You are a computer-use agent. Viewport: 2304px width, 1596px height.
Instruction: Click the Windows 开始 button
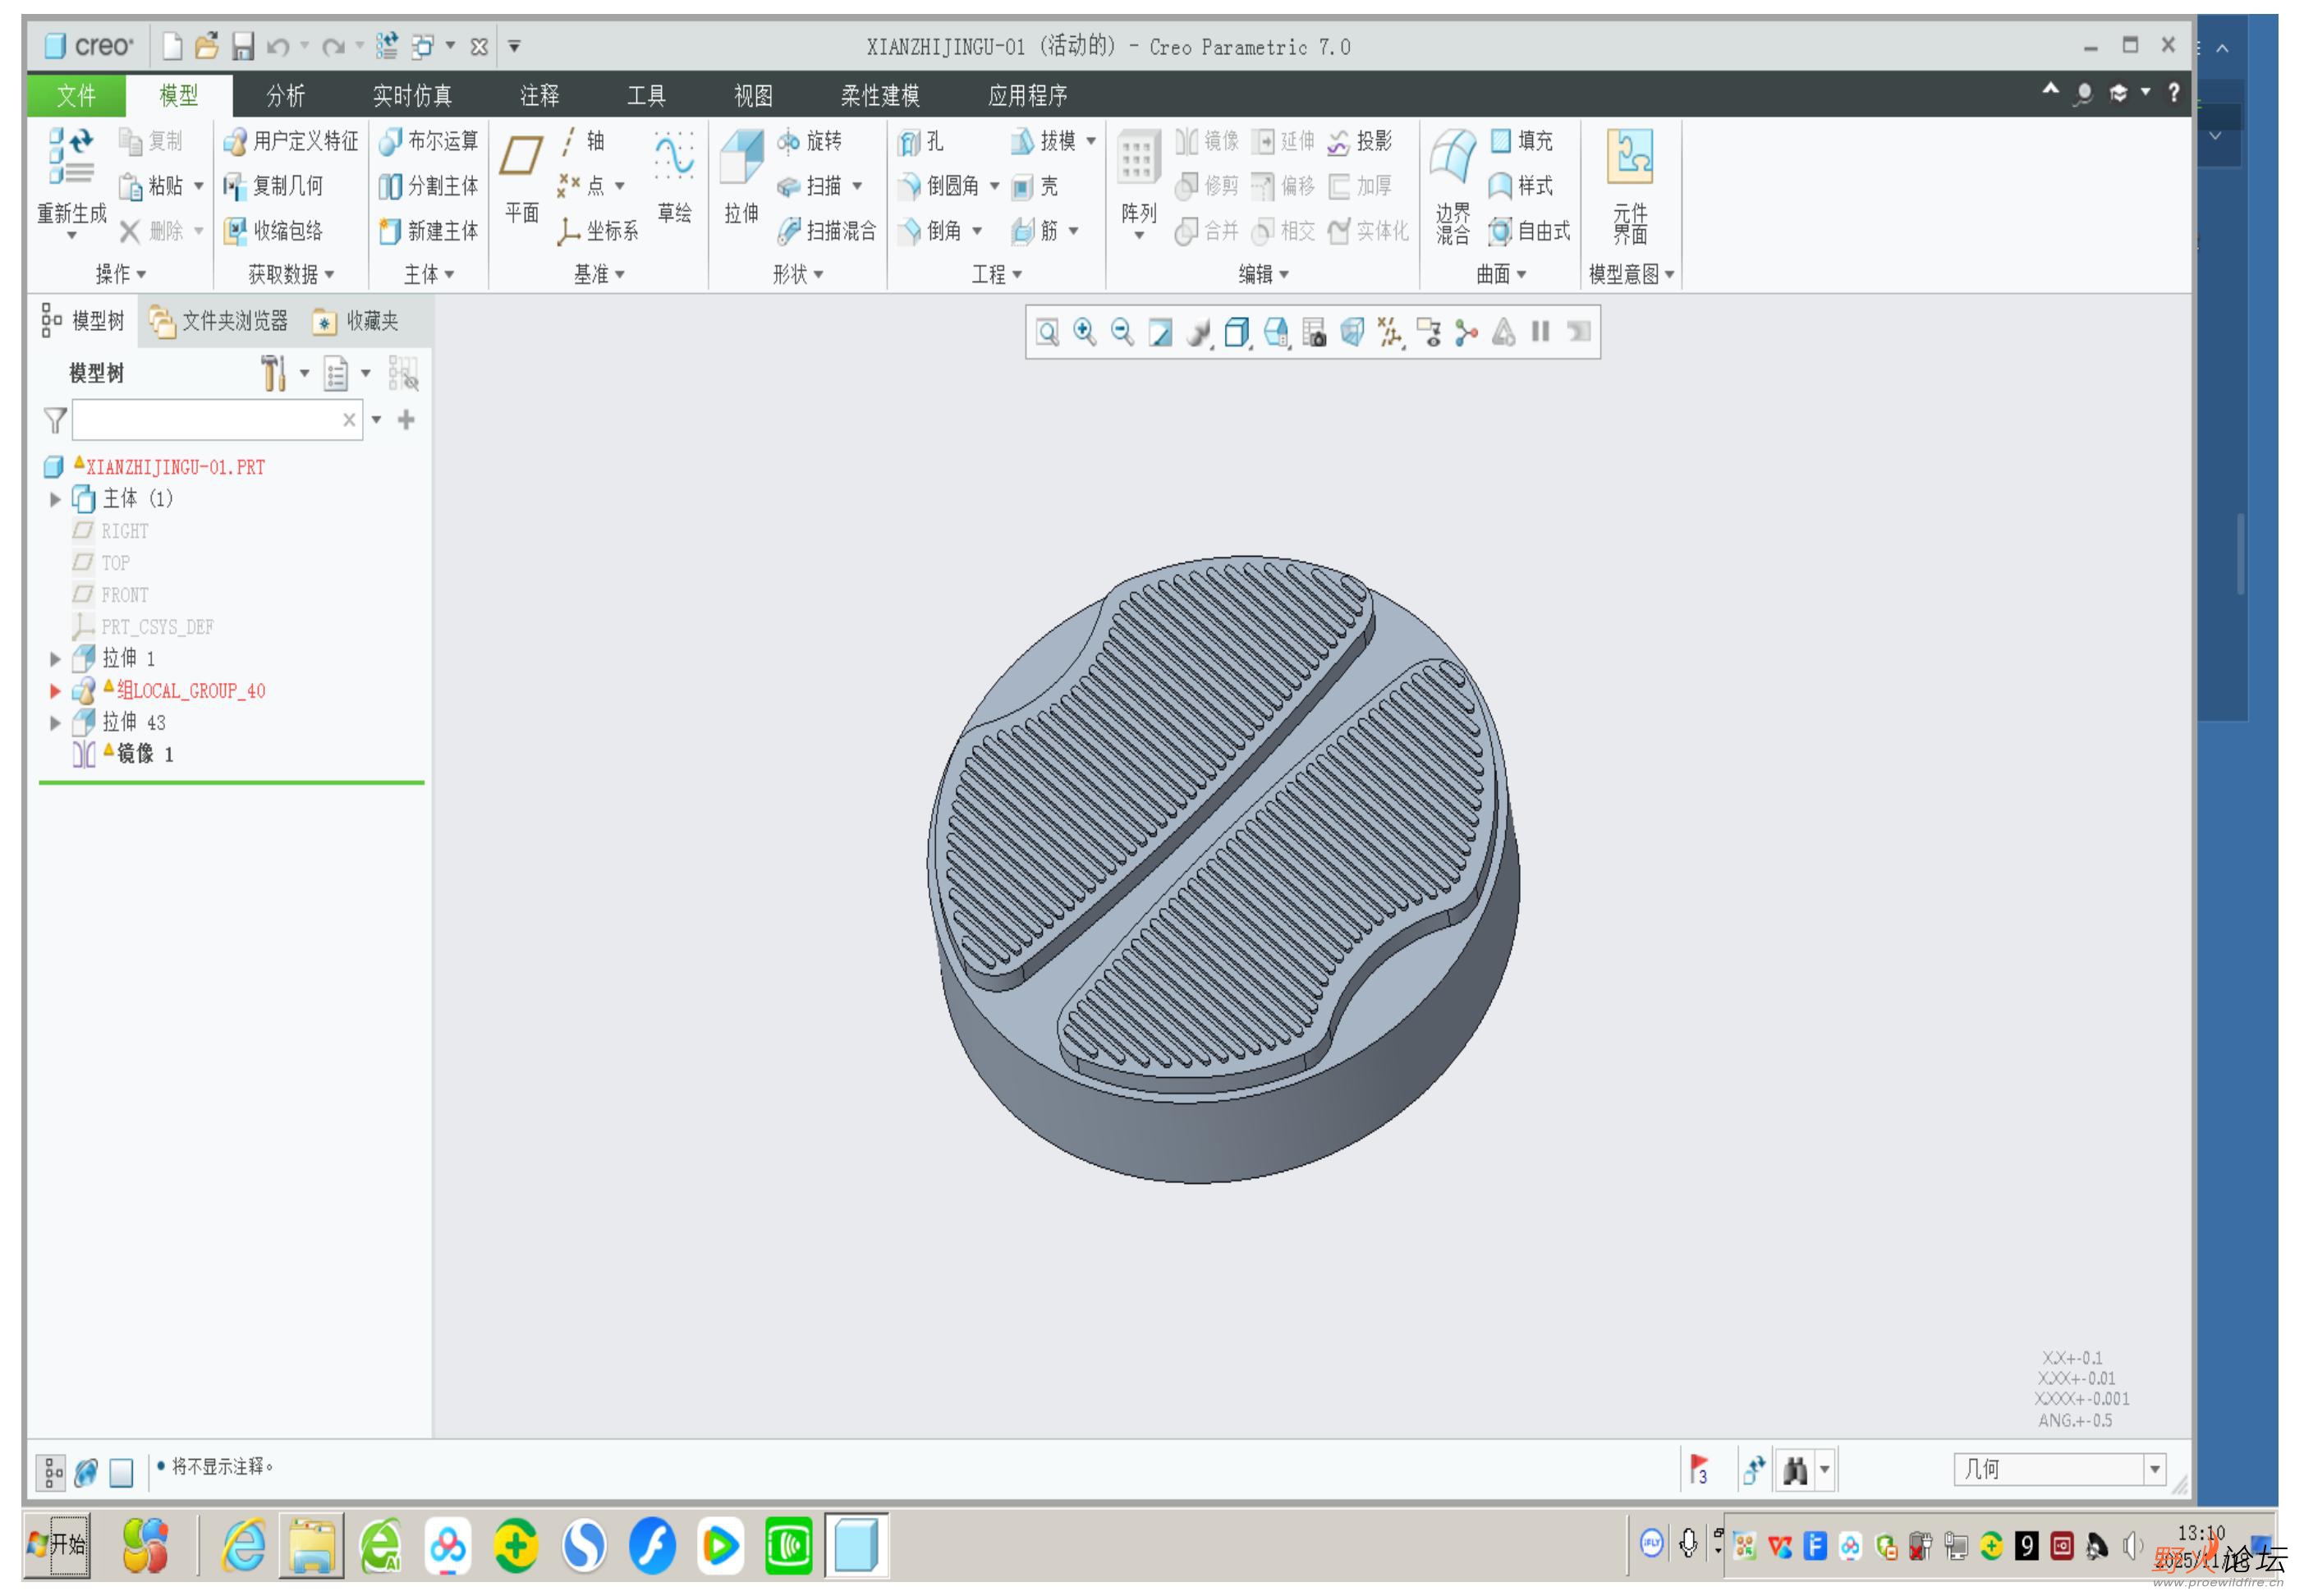58,1544
